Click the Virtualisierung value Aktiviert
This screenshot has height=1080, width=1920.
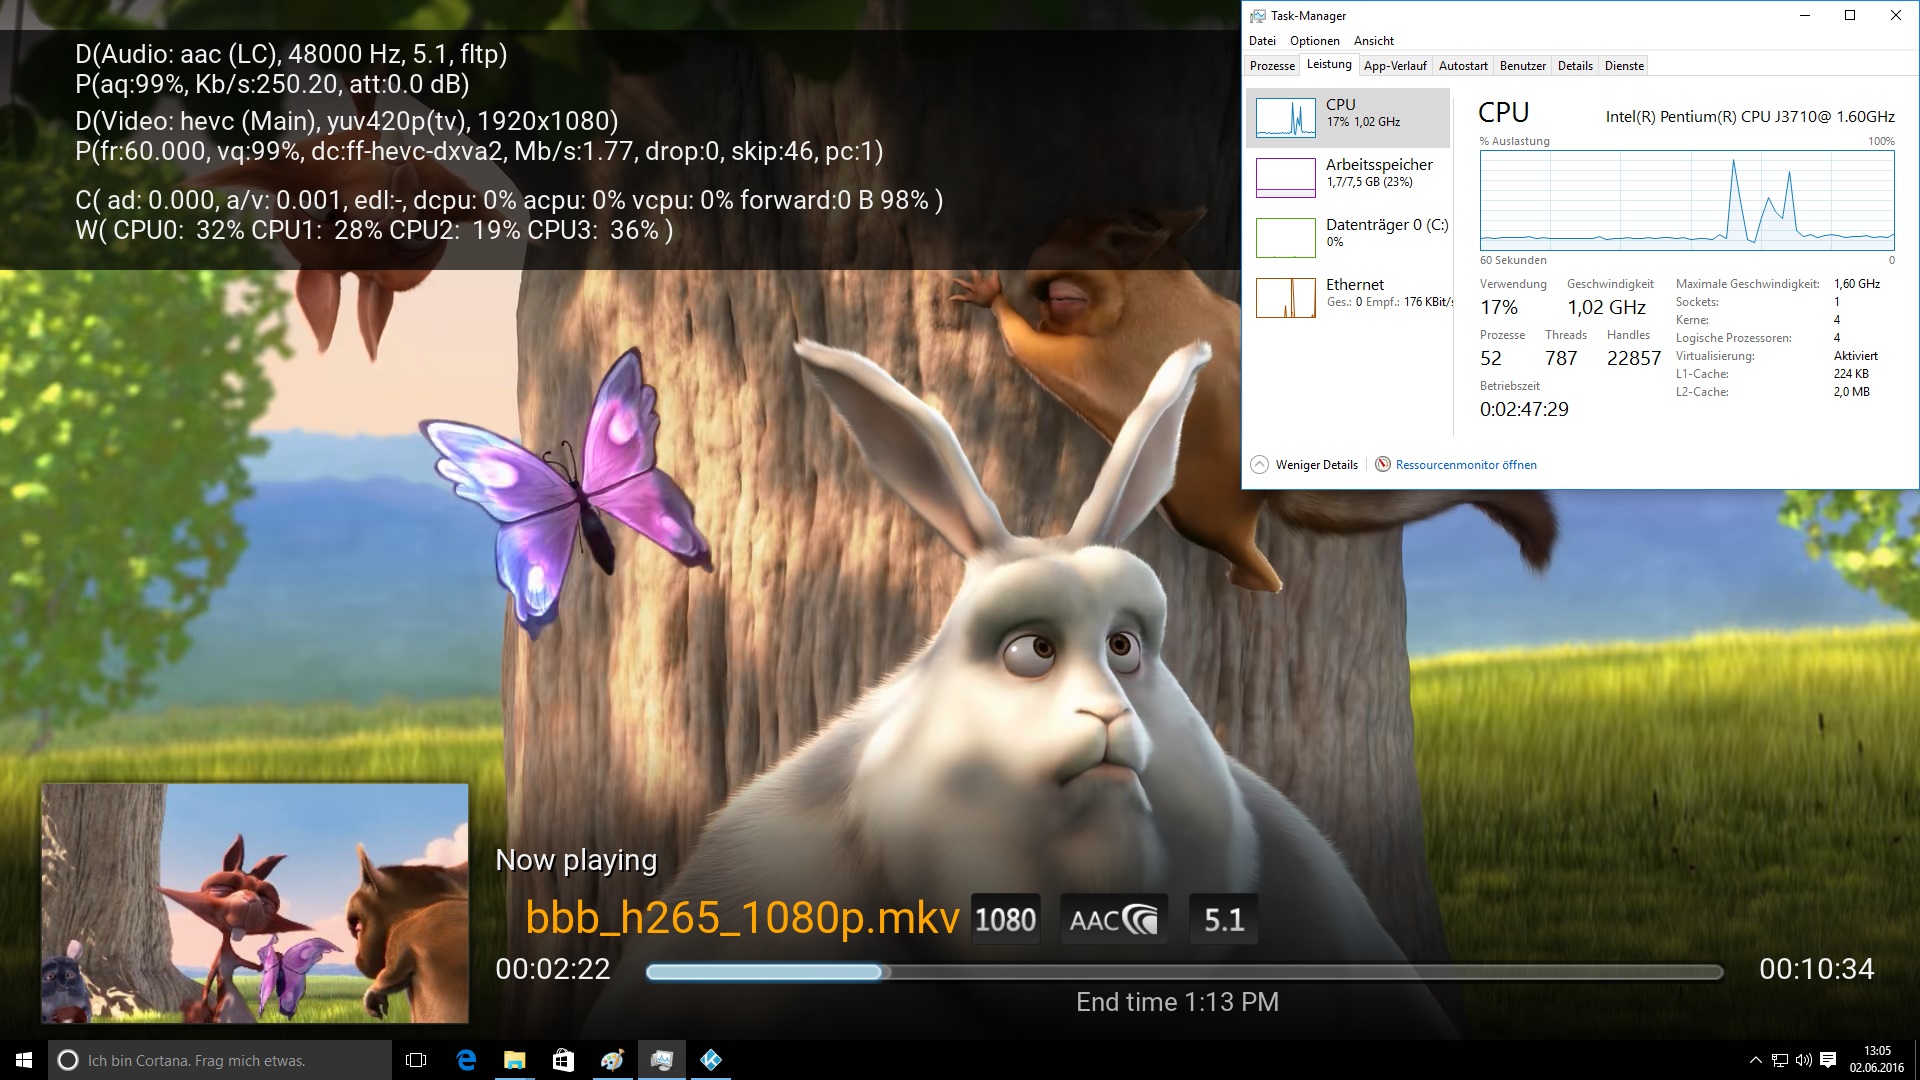point(1856,356)
